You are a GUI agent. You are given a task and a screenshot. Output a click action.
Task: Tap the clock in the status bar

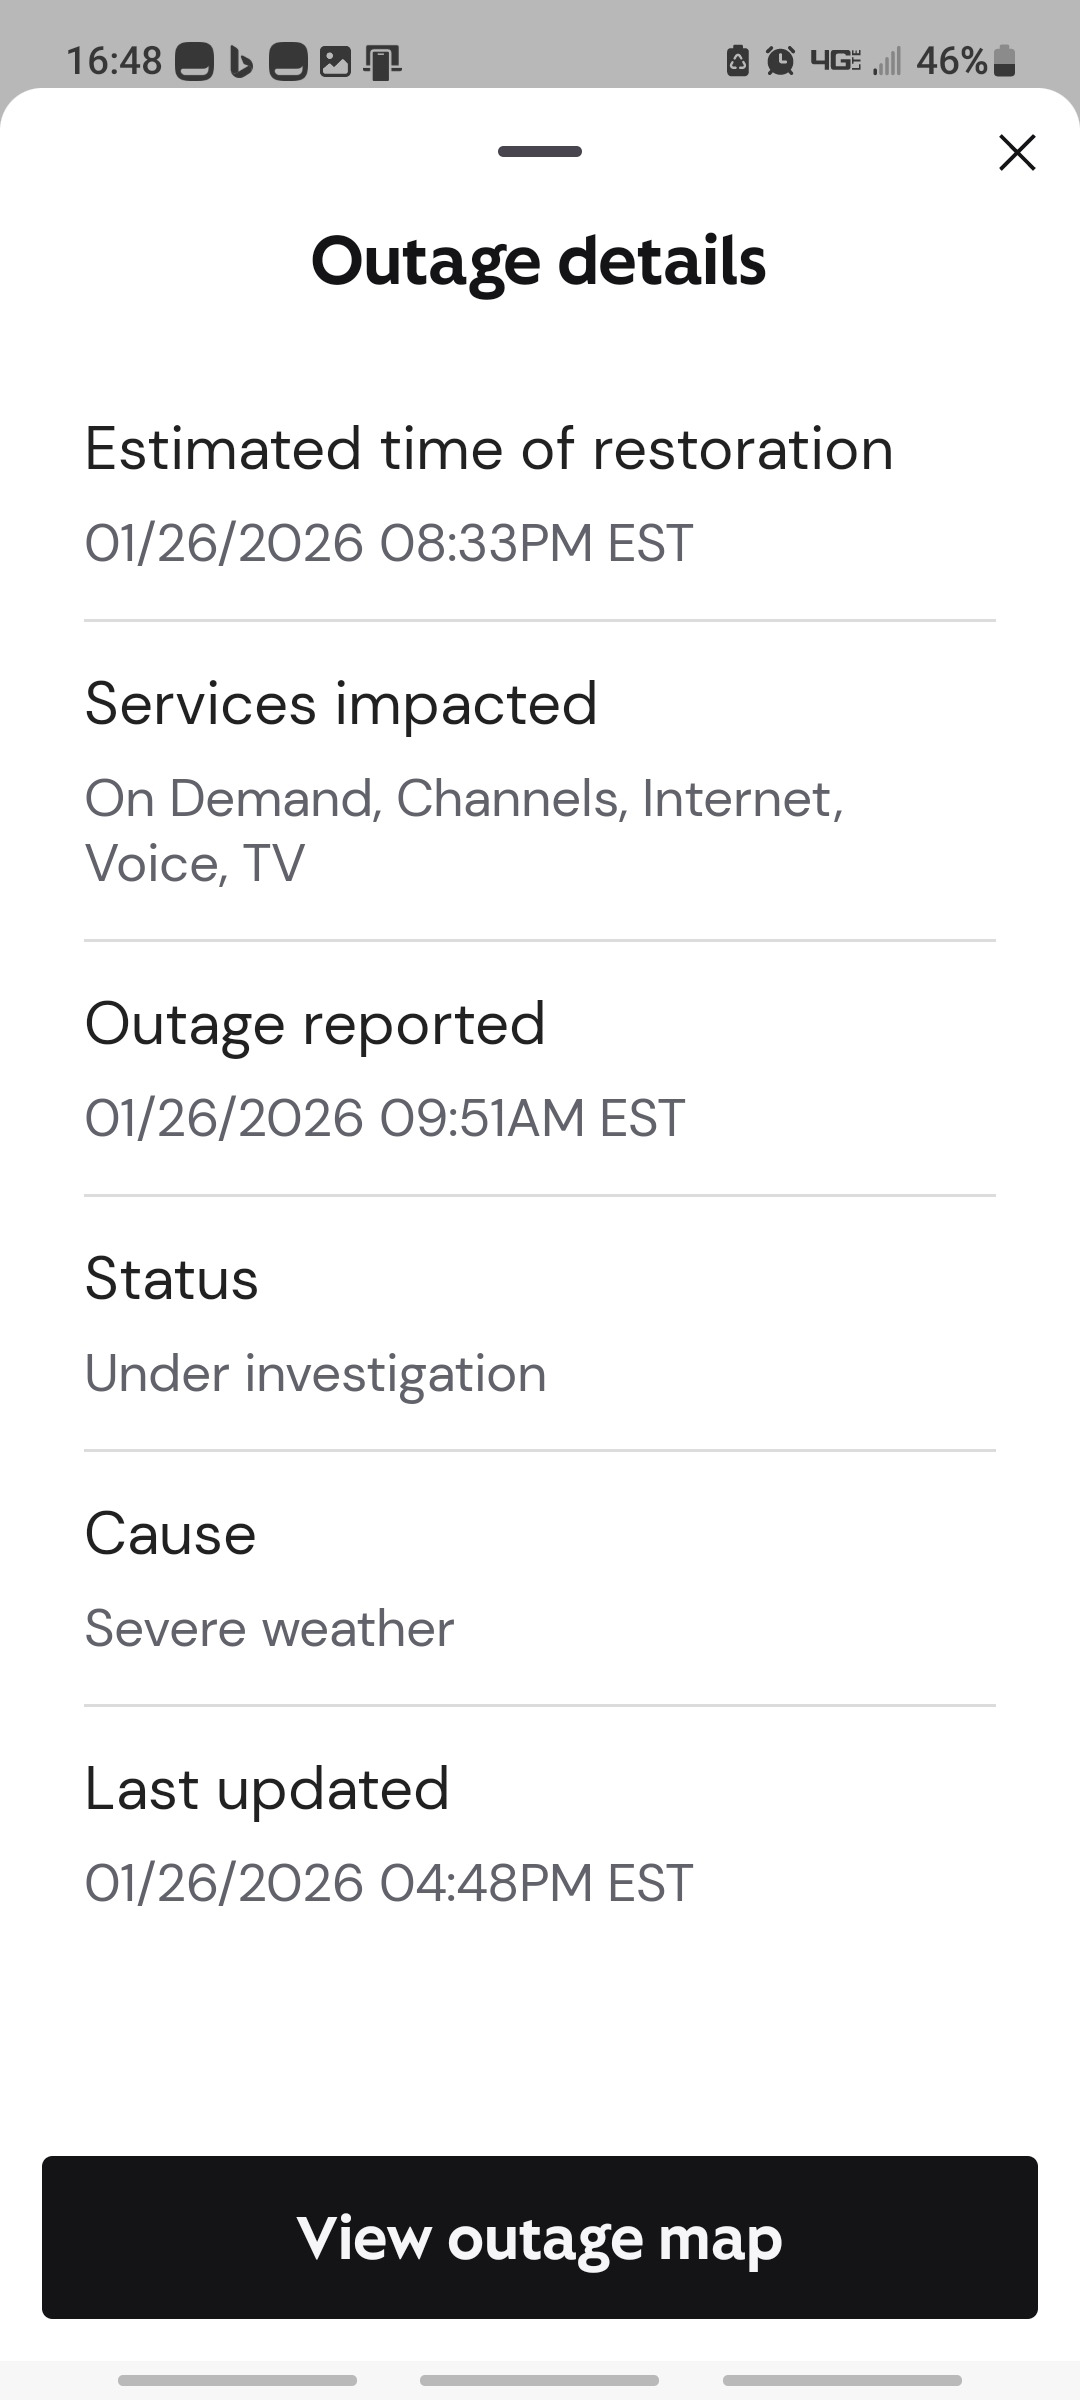click(x=115, y=60)
